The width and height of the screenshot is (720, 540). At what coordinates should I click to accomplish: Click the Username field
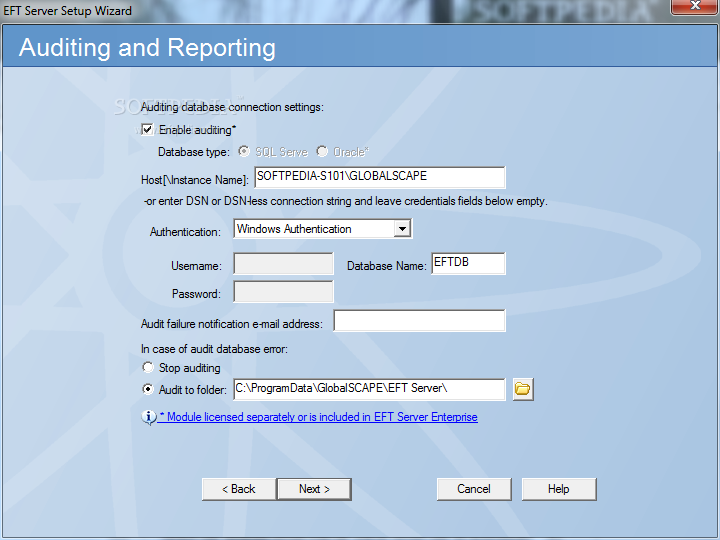click(x=283, y=264)
